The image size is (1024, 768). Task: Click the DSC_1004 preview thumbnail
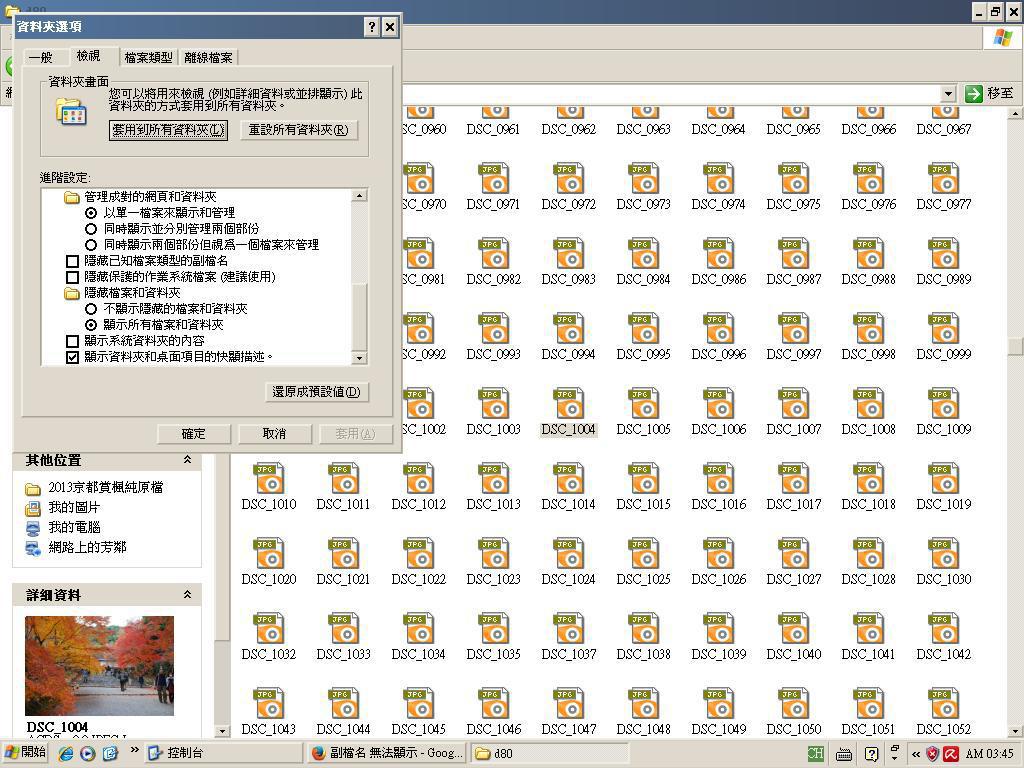99,666
